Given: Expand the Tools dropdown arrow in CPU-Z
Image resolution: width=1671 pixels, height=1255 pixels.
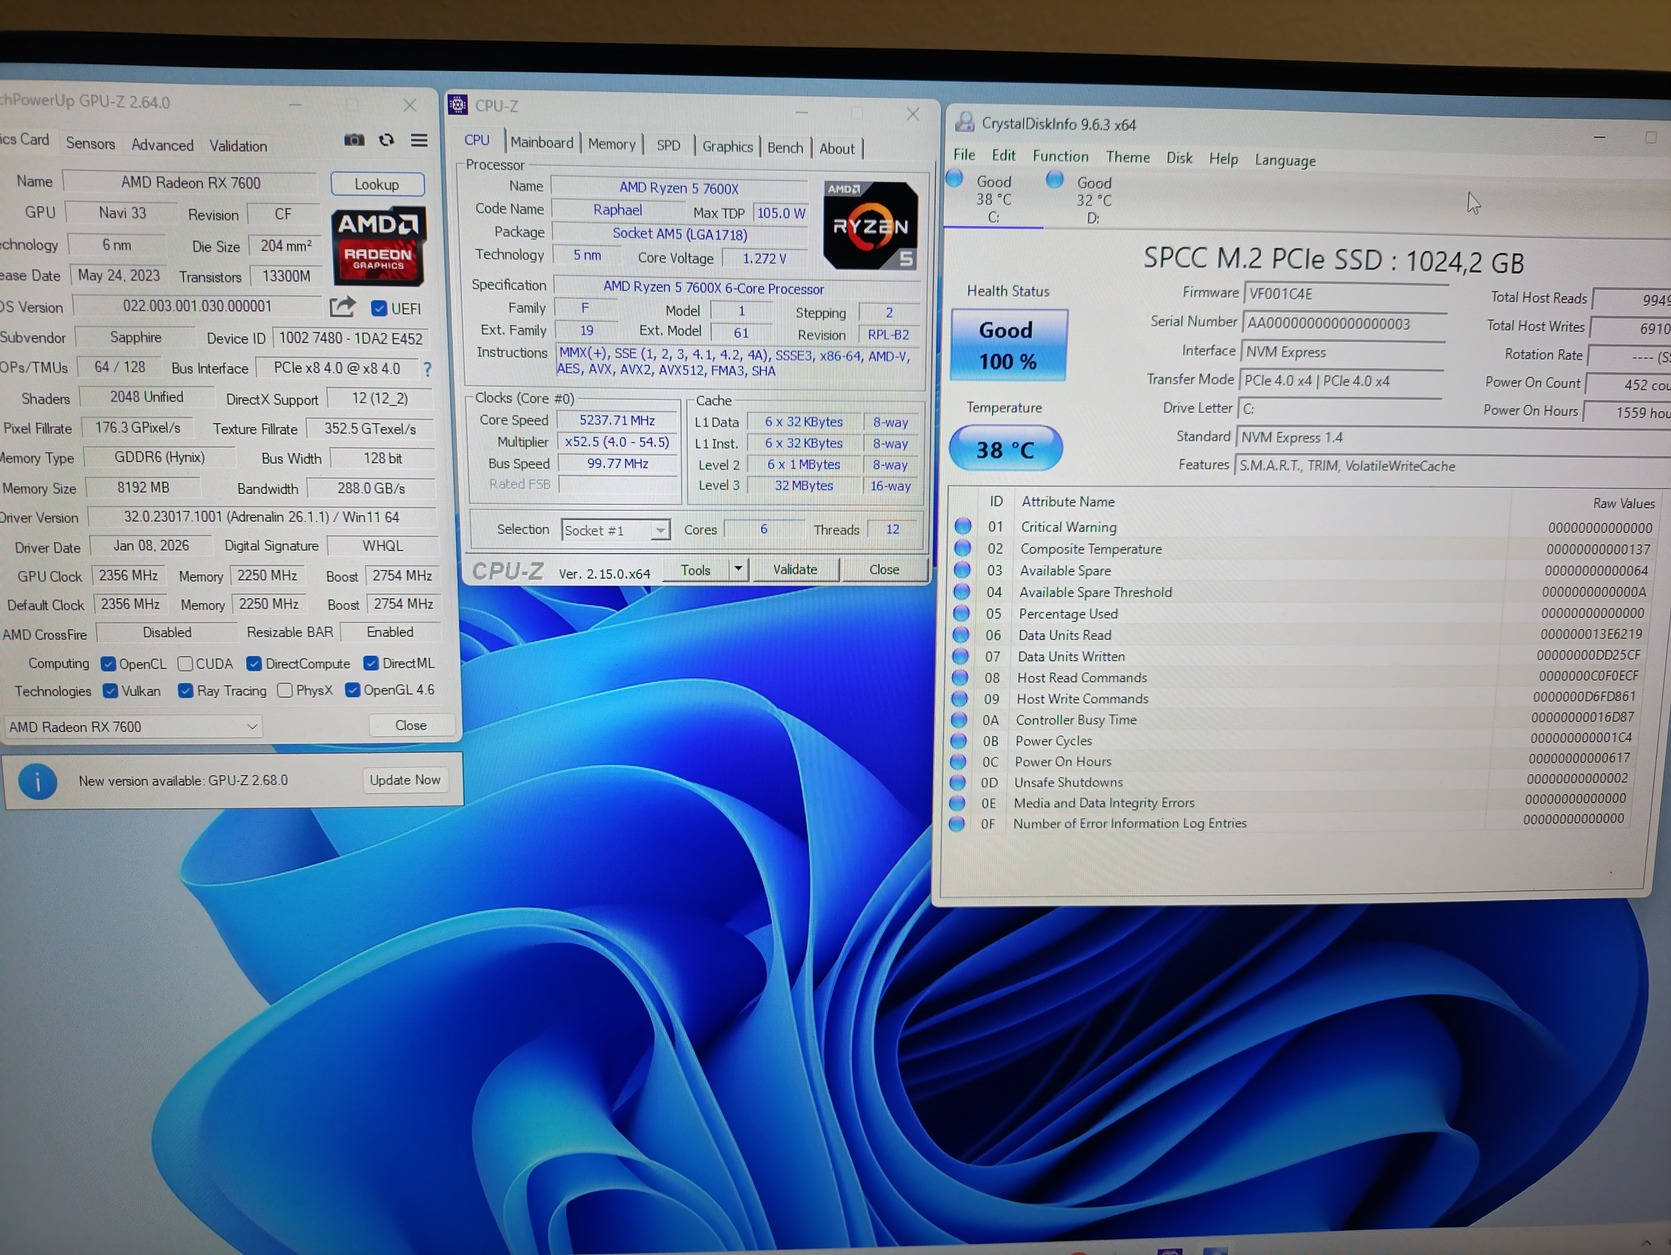Looking at the screenshot, I should (x=738, y=569).
